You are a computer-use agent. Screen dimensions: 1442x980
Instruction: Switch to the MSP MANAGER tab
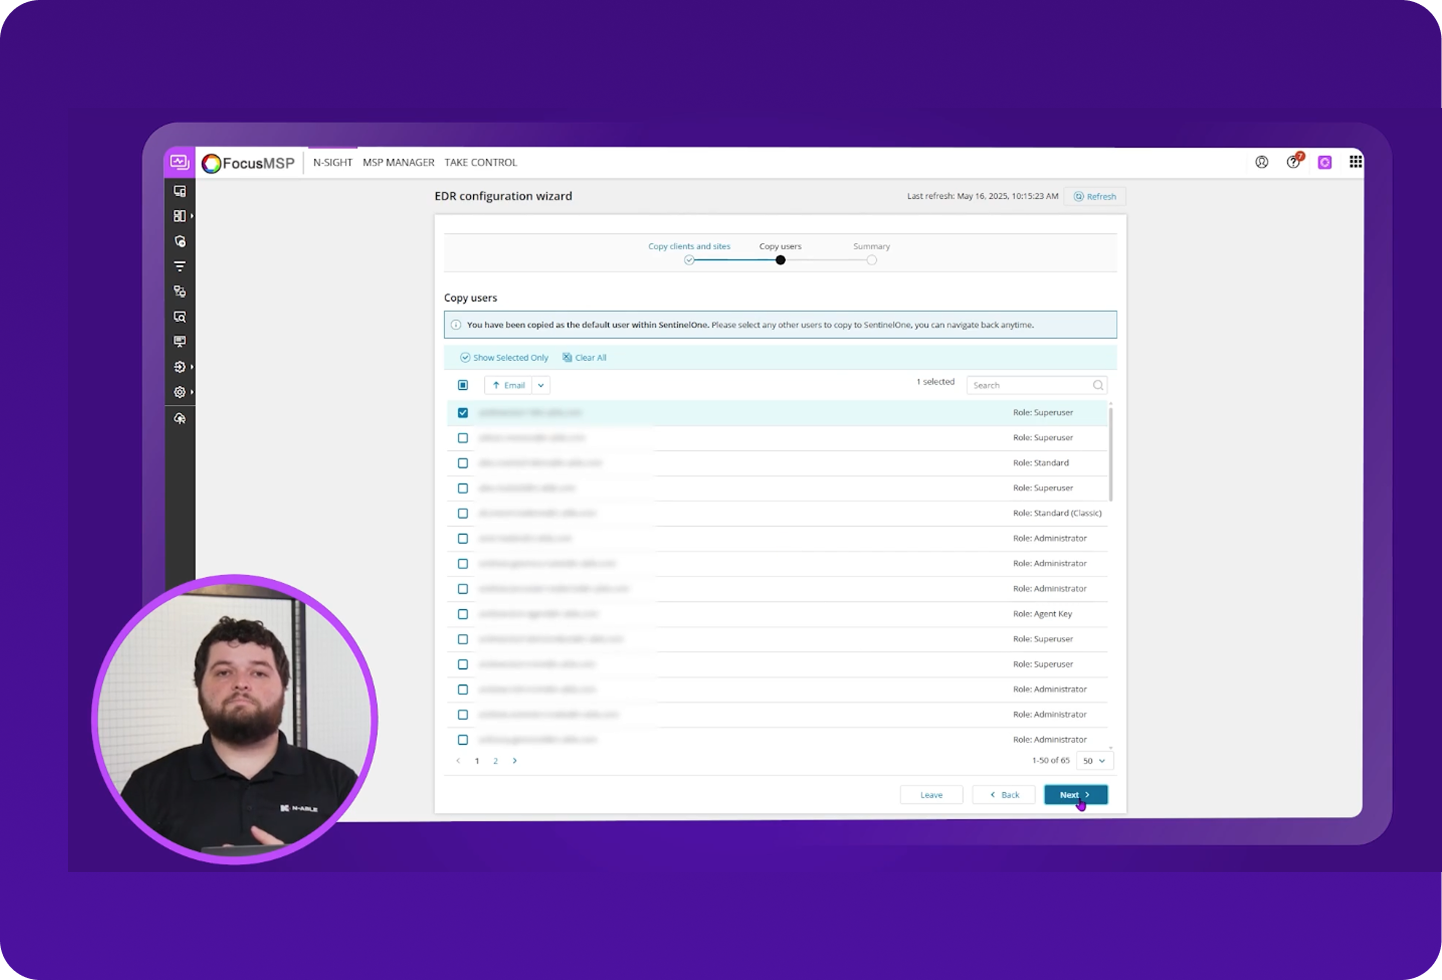(398, 162)
